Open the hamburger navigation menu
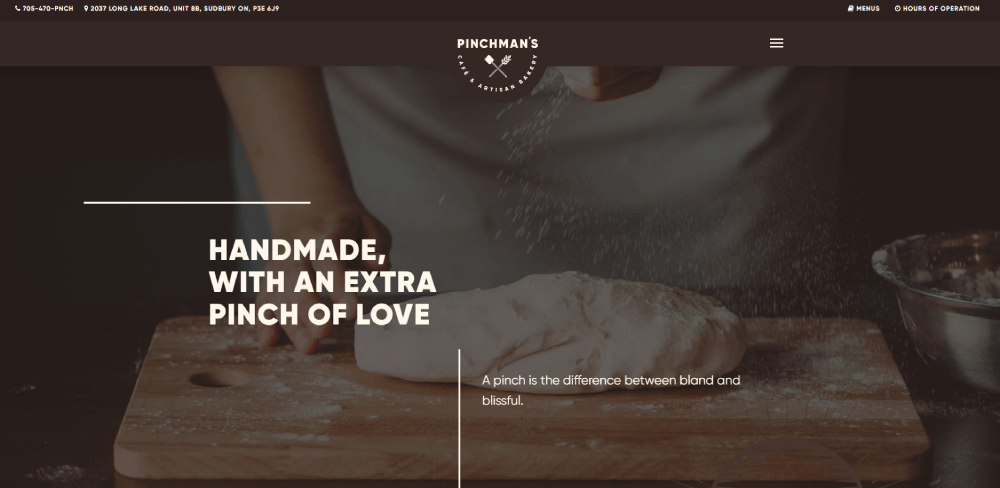 (x=776, y=43)
